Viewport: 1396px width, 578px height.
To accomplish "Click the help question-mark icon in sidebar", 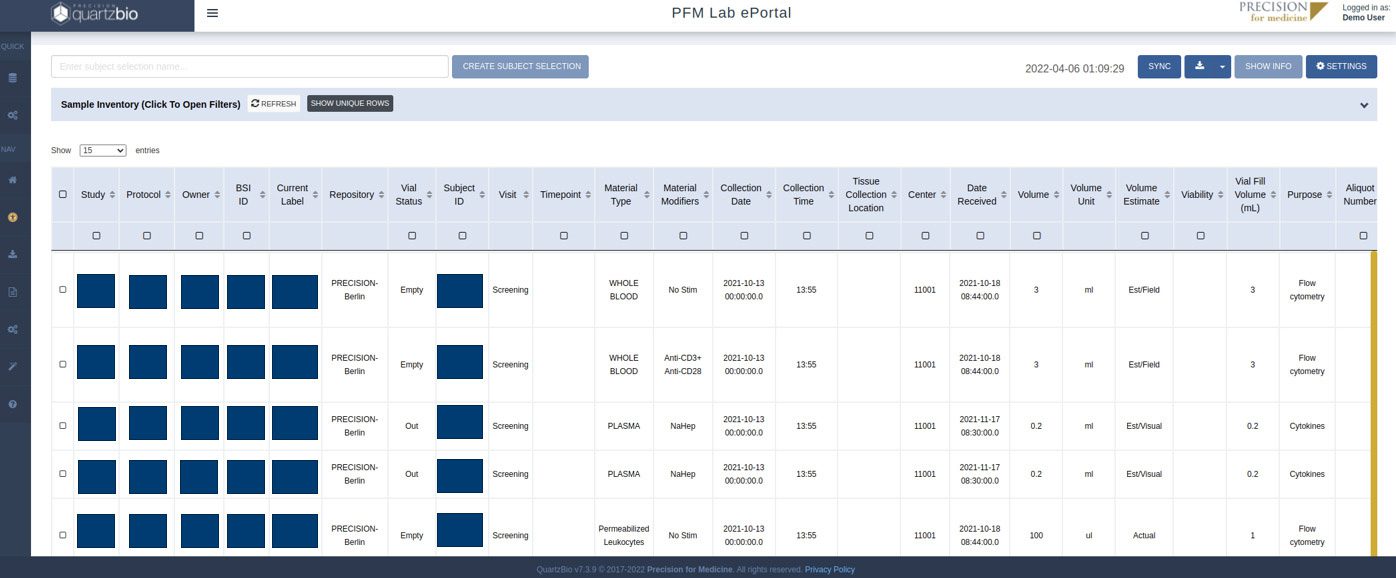I will tap(12, 402).
